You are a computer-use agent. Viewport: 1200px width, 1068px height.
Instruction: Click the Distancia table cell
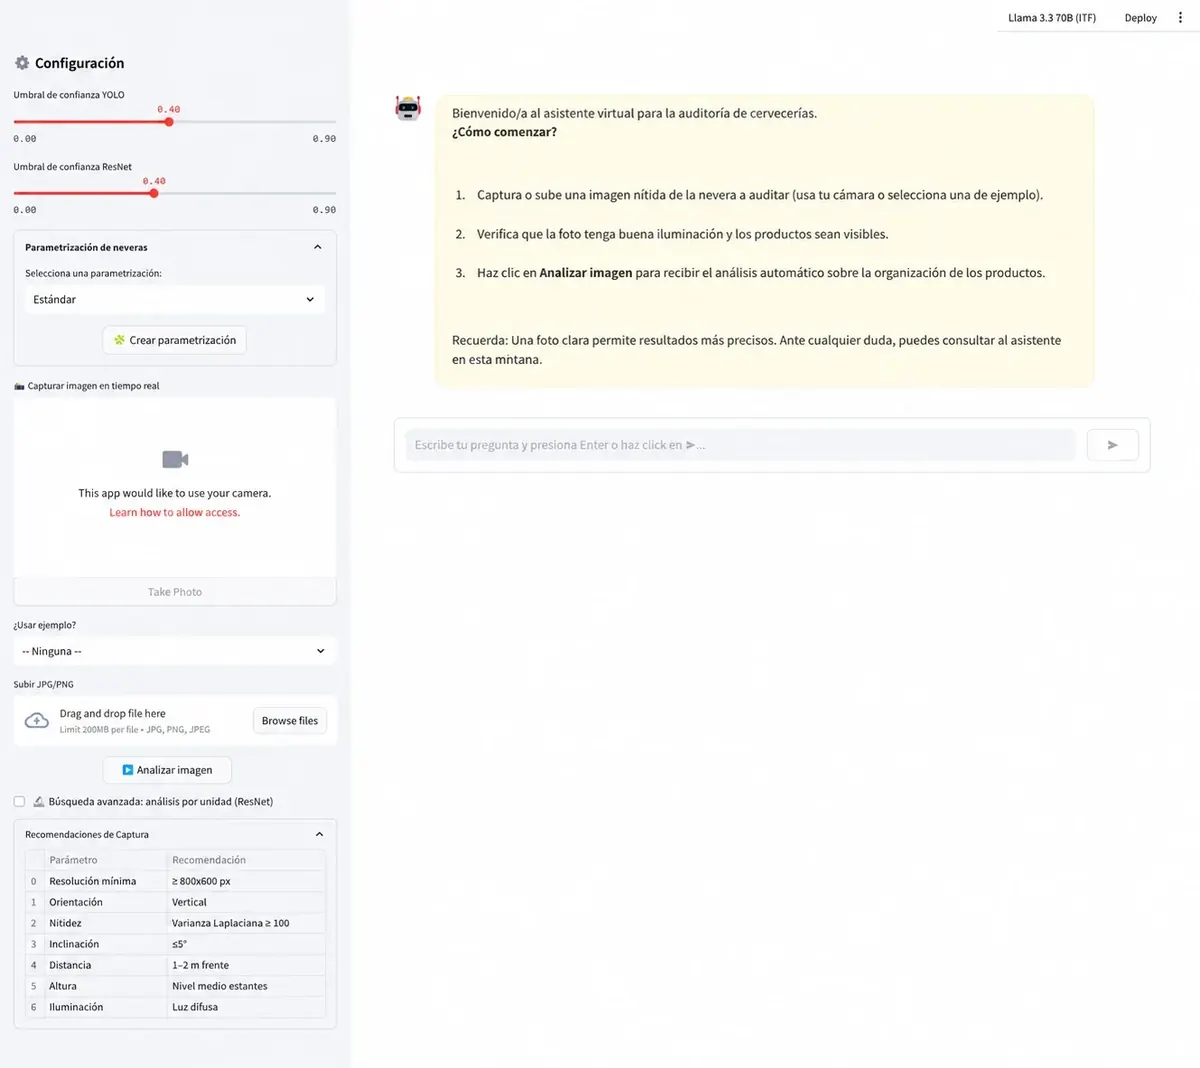pyautogui.click(x=105, y=965)
